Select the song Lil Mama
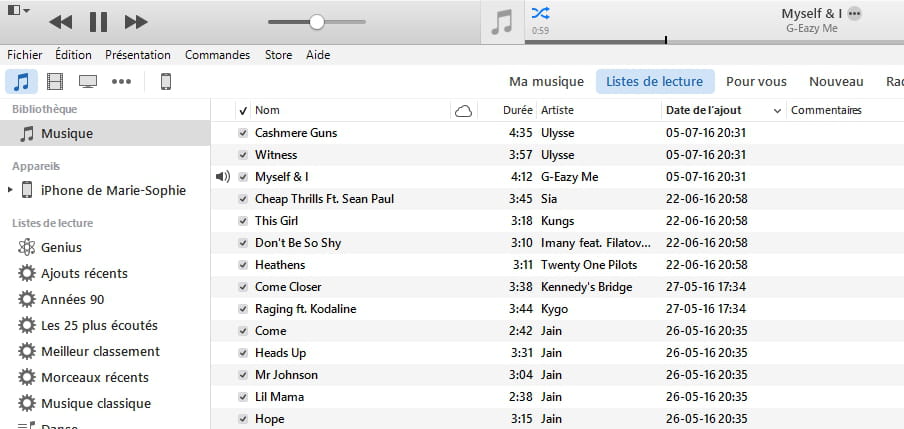 (x=280, y=397)
